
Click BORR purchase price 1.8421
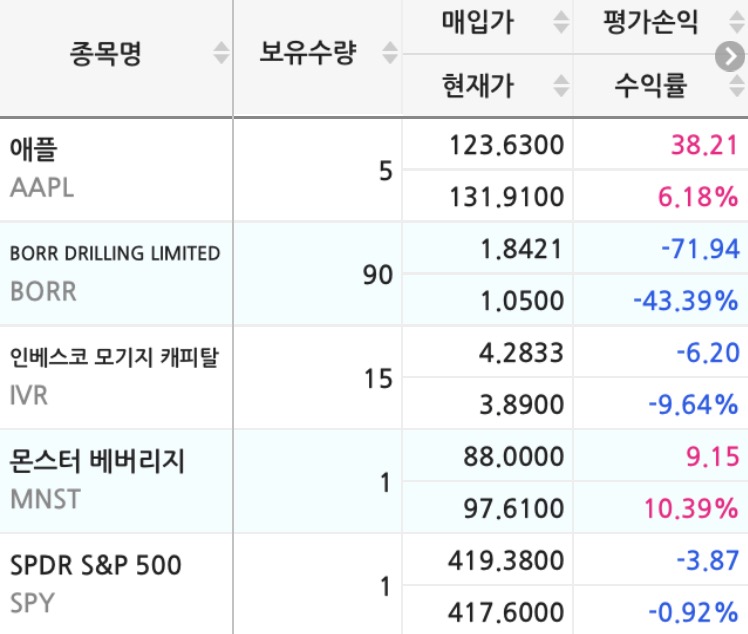point(522,249)
